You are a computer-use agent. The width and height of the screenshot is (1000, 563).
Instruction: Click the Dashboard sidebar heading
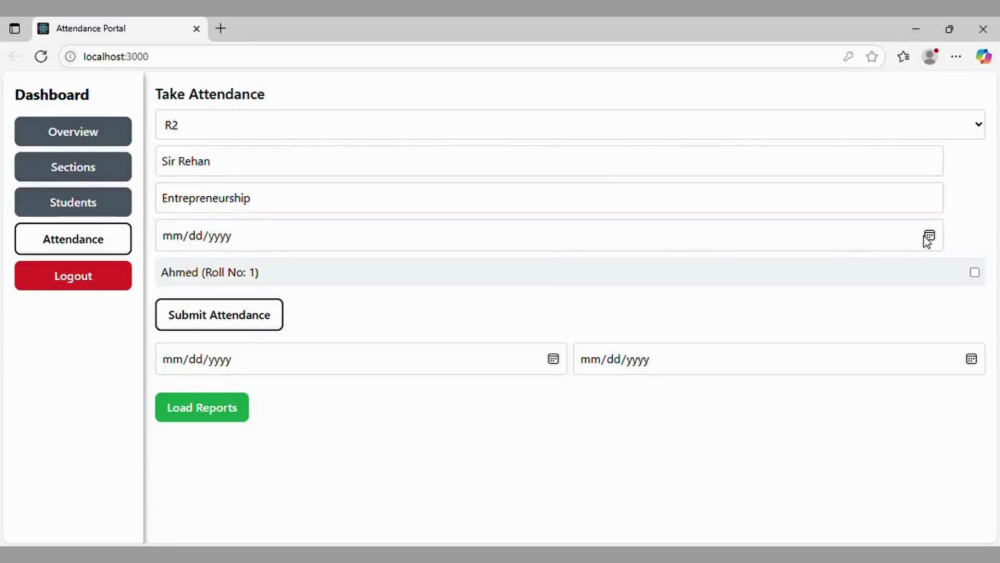[52, 94]
